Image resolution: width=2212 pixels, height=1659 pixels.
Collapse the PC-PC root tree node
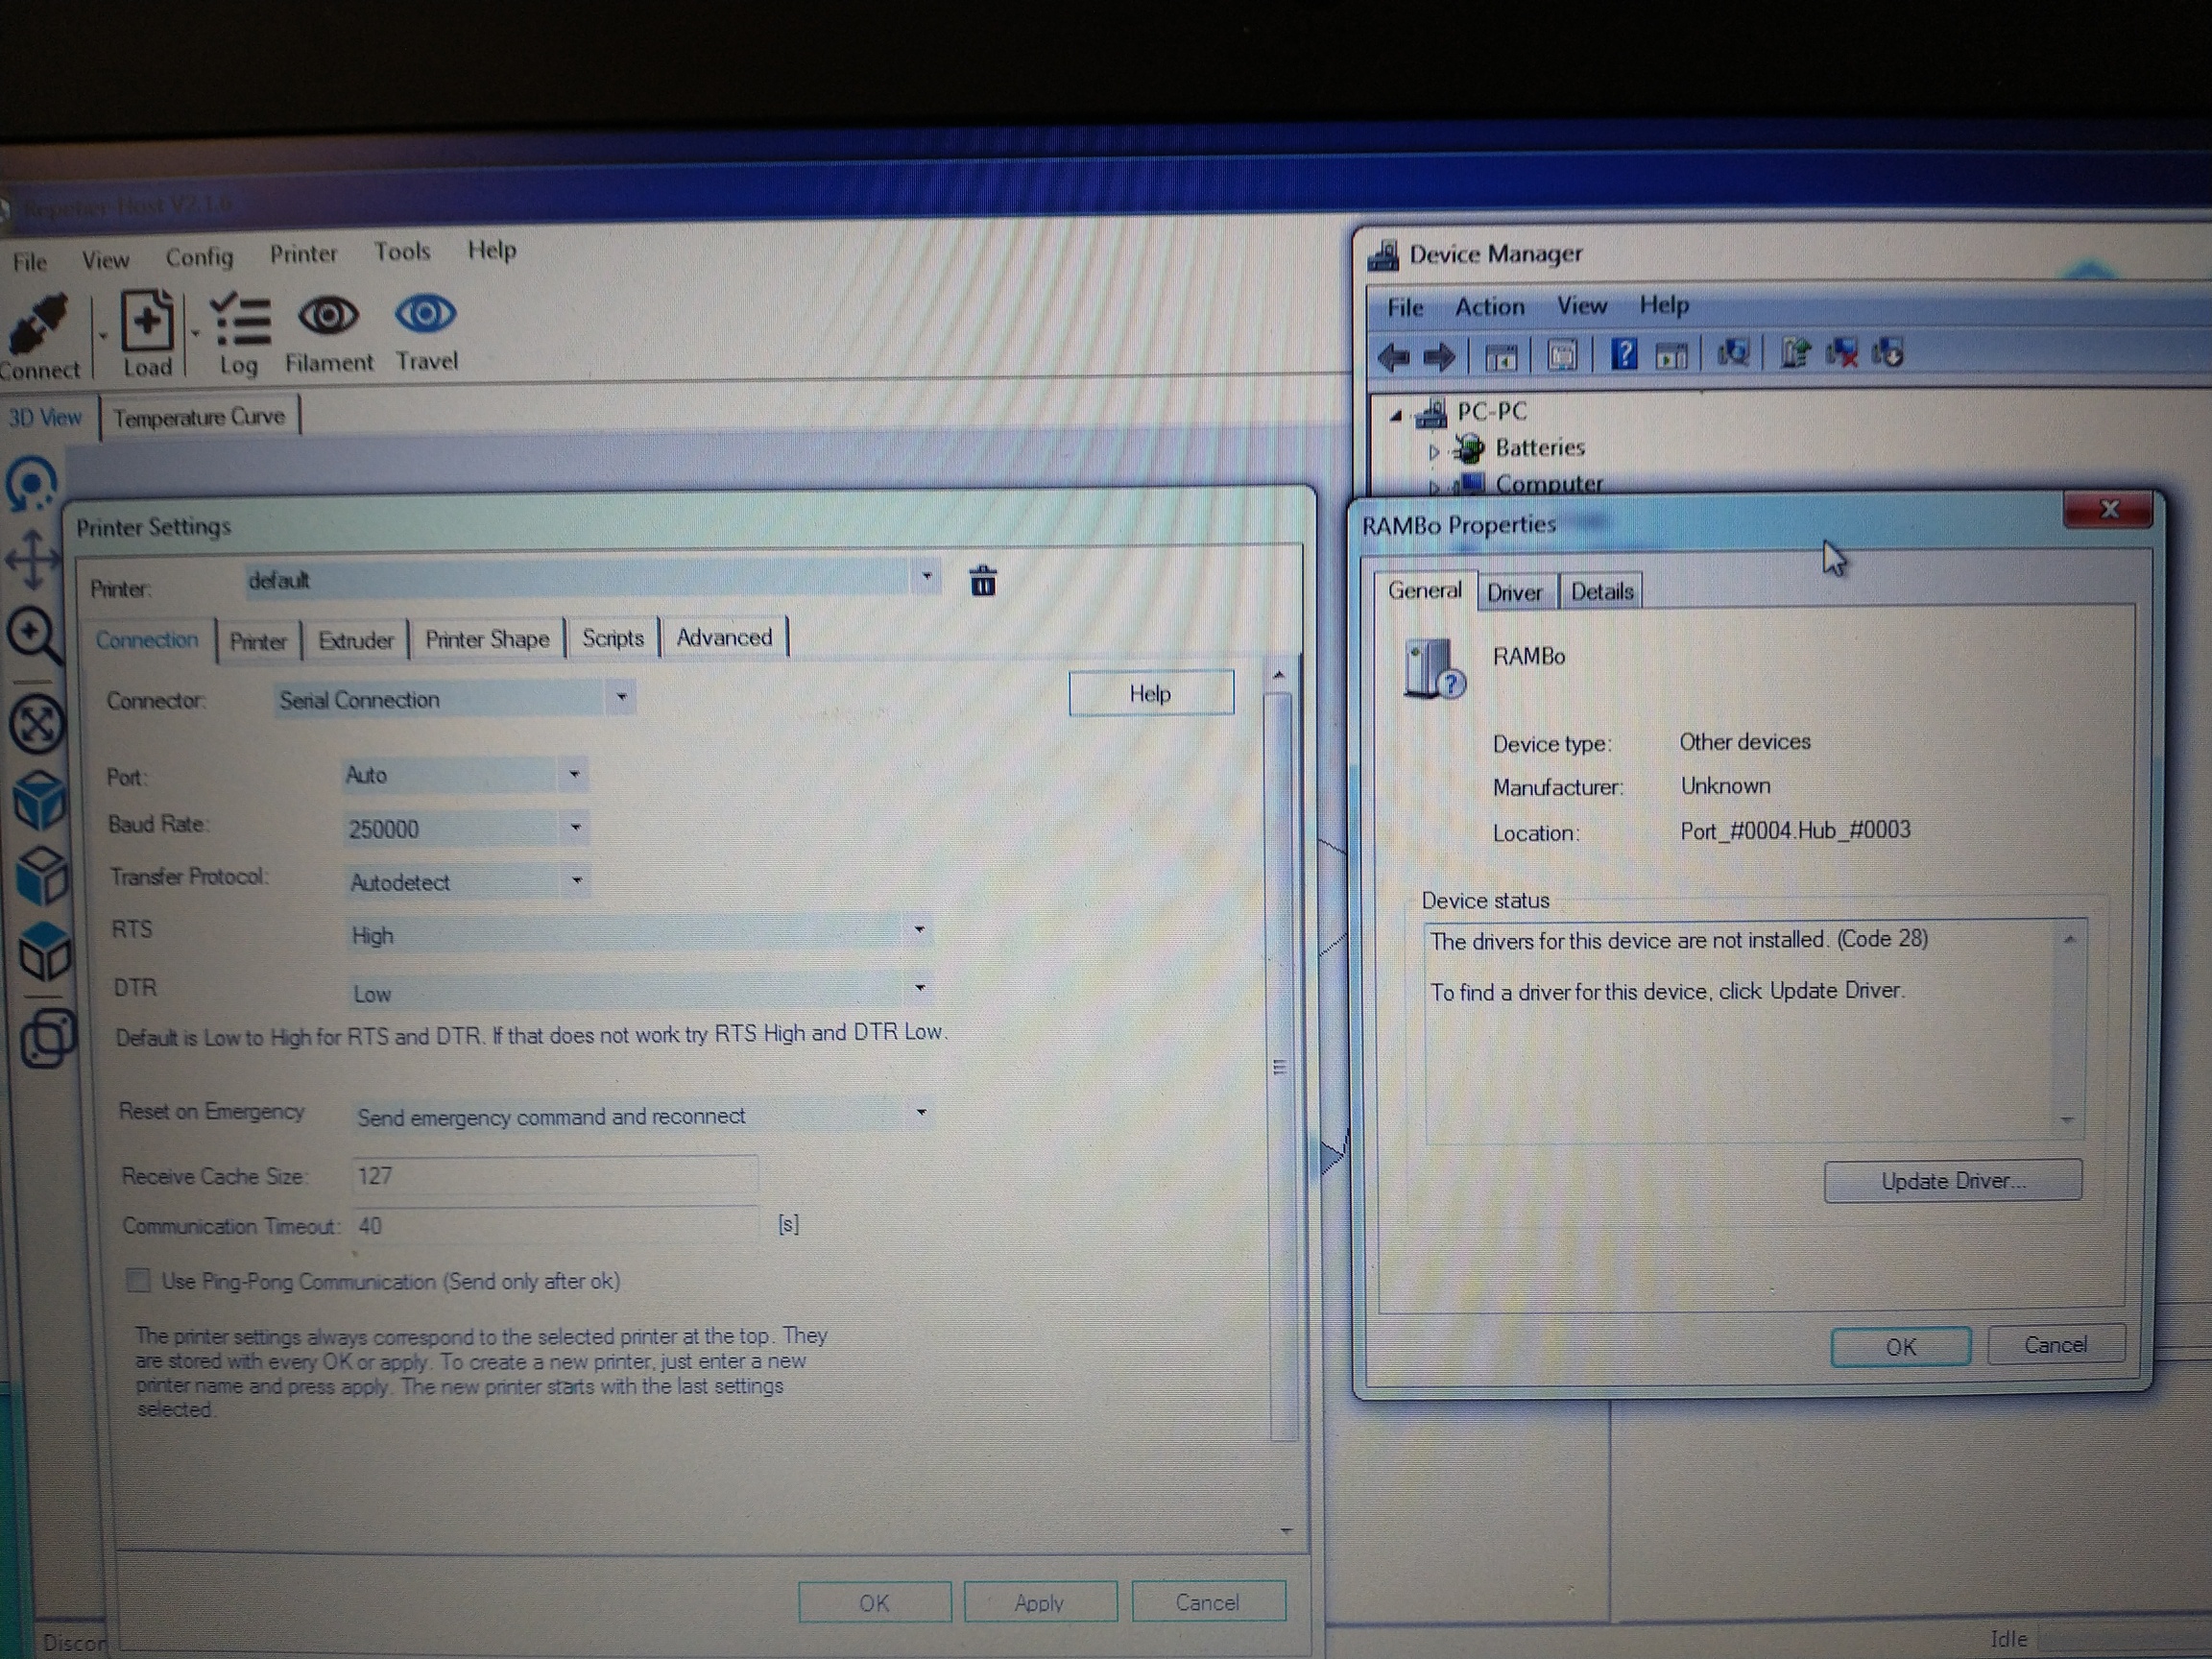click(1395, 415)
